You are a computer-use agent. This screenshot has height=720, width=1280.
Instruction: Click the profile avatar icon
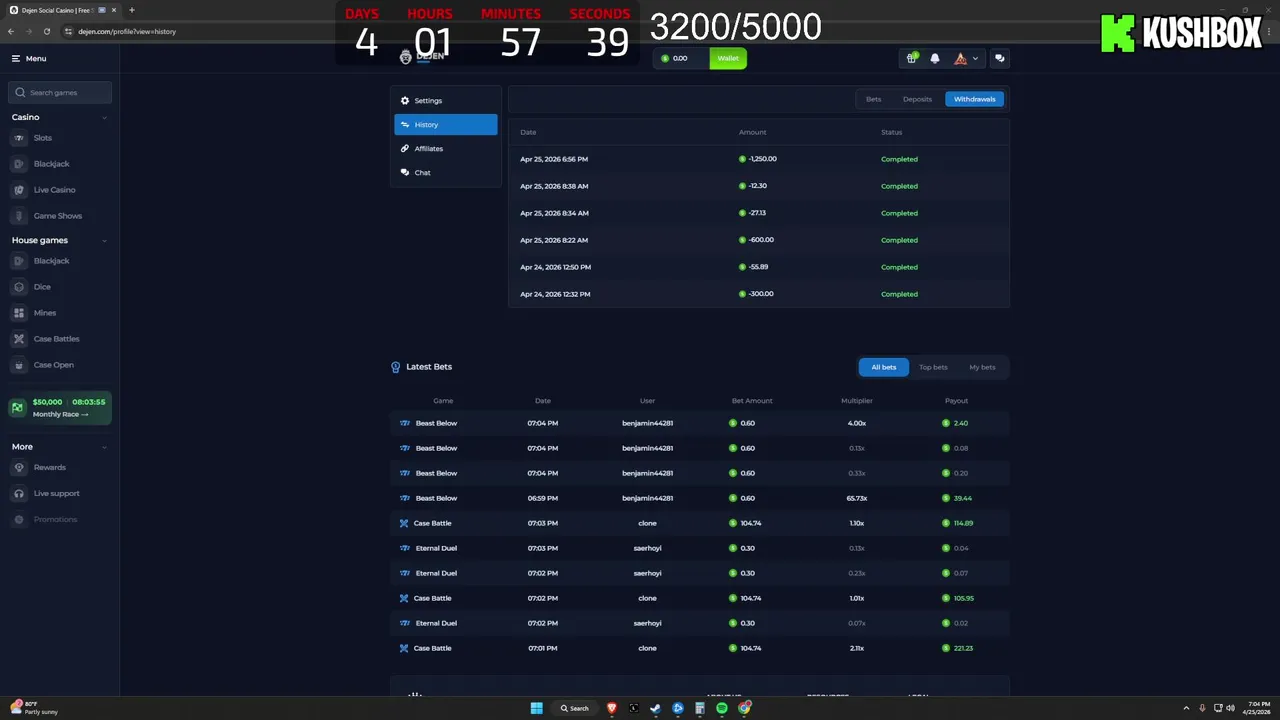pyautogui.click(x=960, y=58)
